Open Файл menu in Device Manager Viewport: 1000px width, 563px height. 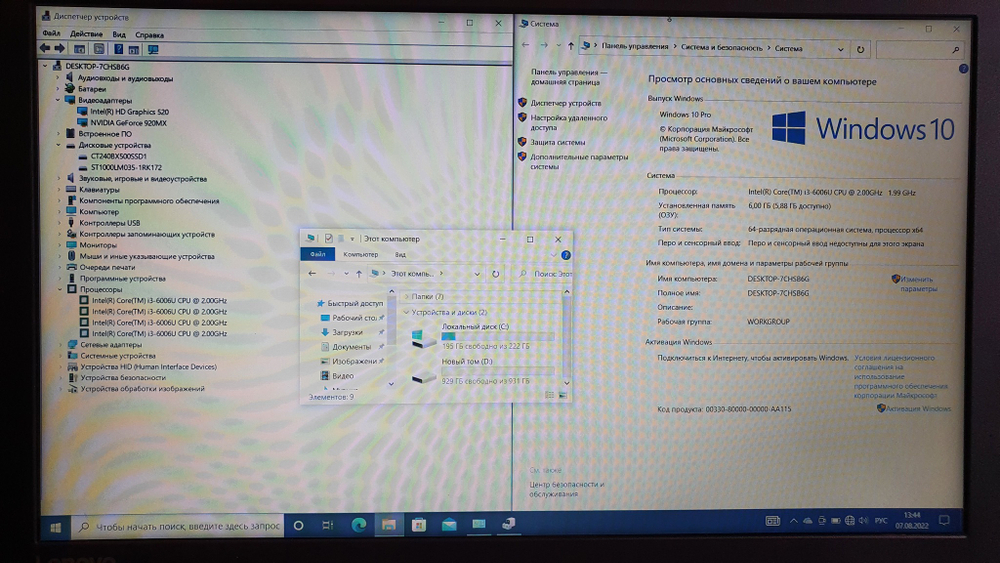point(51,34)
